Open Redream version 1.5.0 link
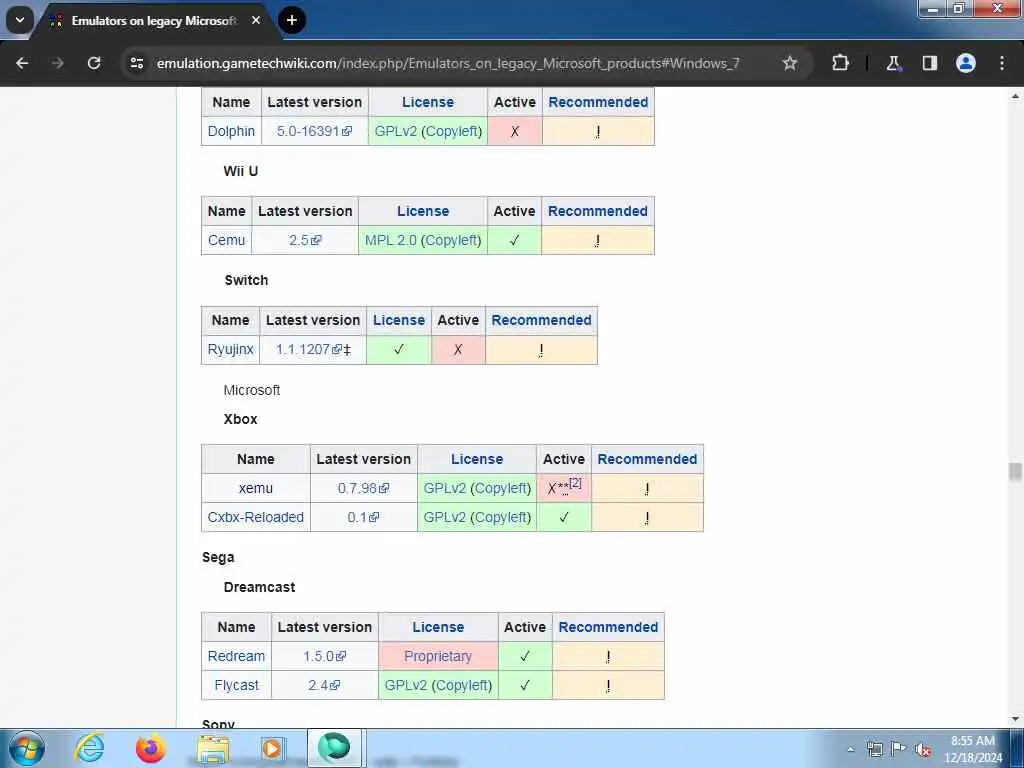Viewport: 1024px width, 768px height. coord(325,656)
